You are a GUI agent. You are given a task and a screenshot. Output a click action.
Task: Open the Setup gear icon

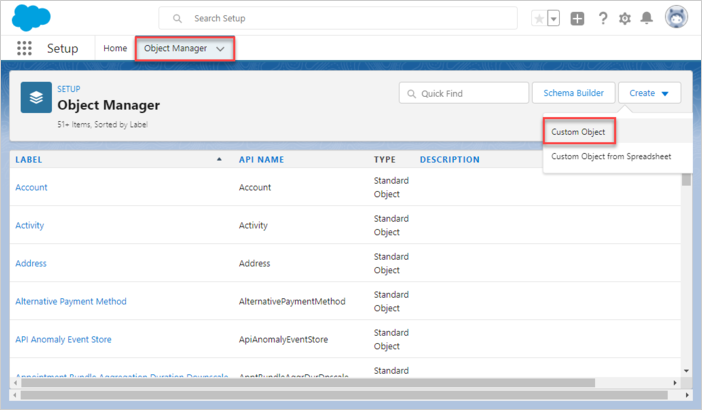(625, 19)
